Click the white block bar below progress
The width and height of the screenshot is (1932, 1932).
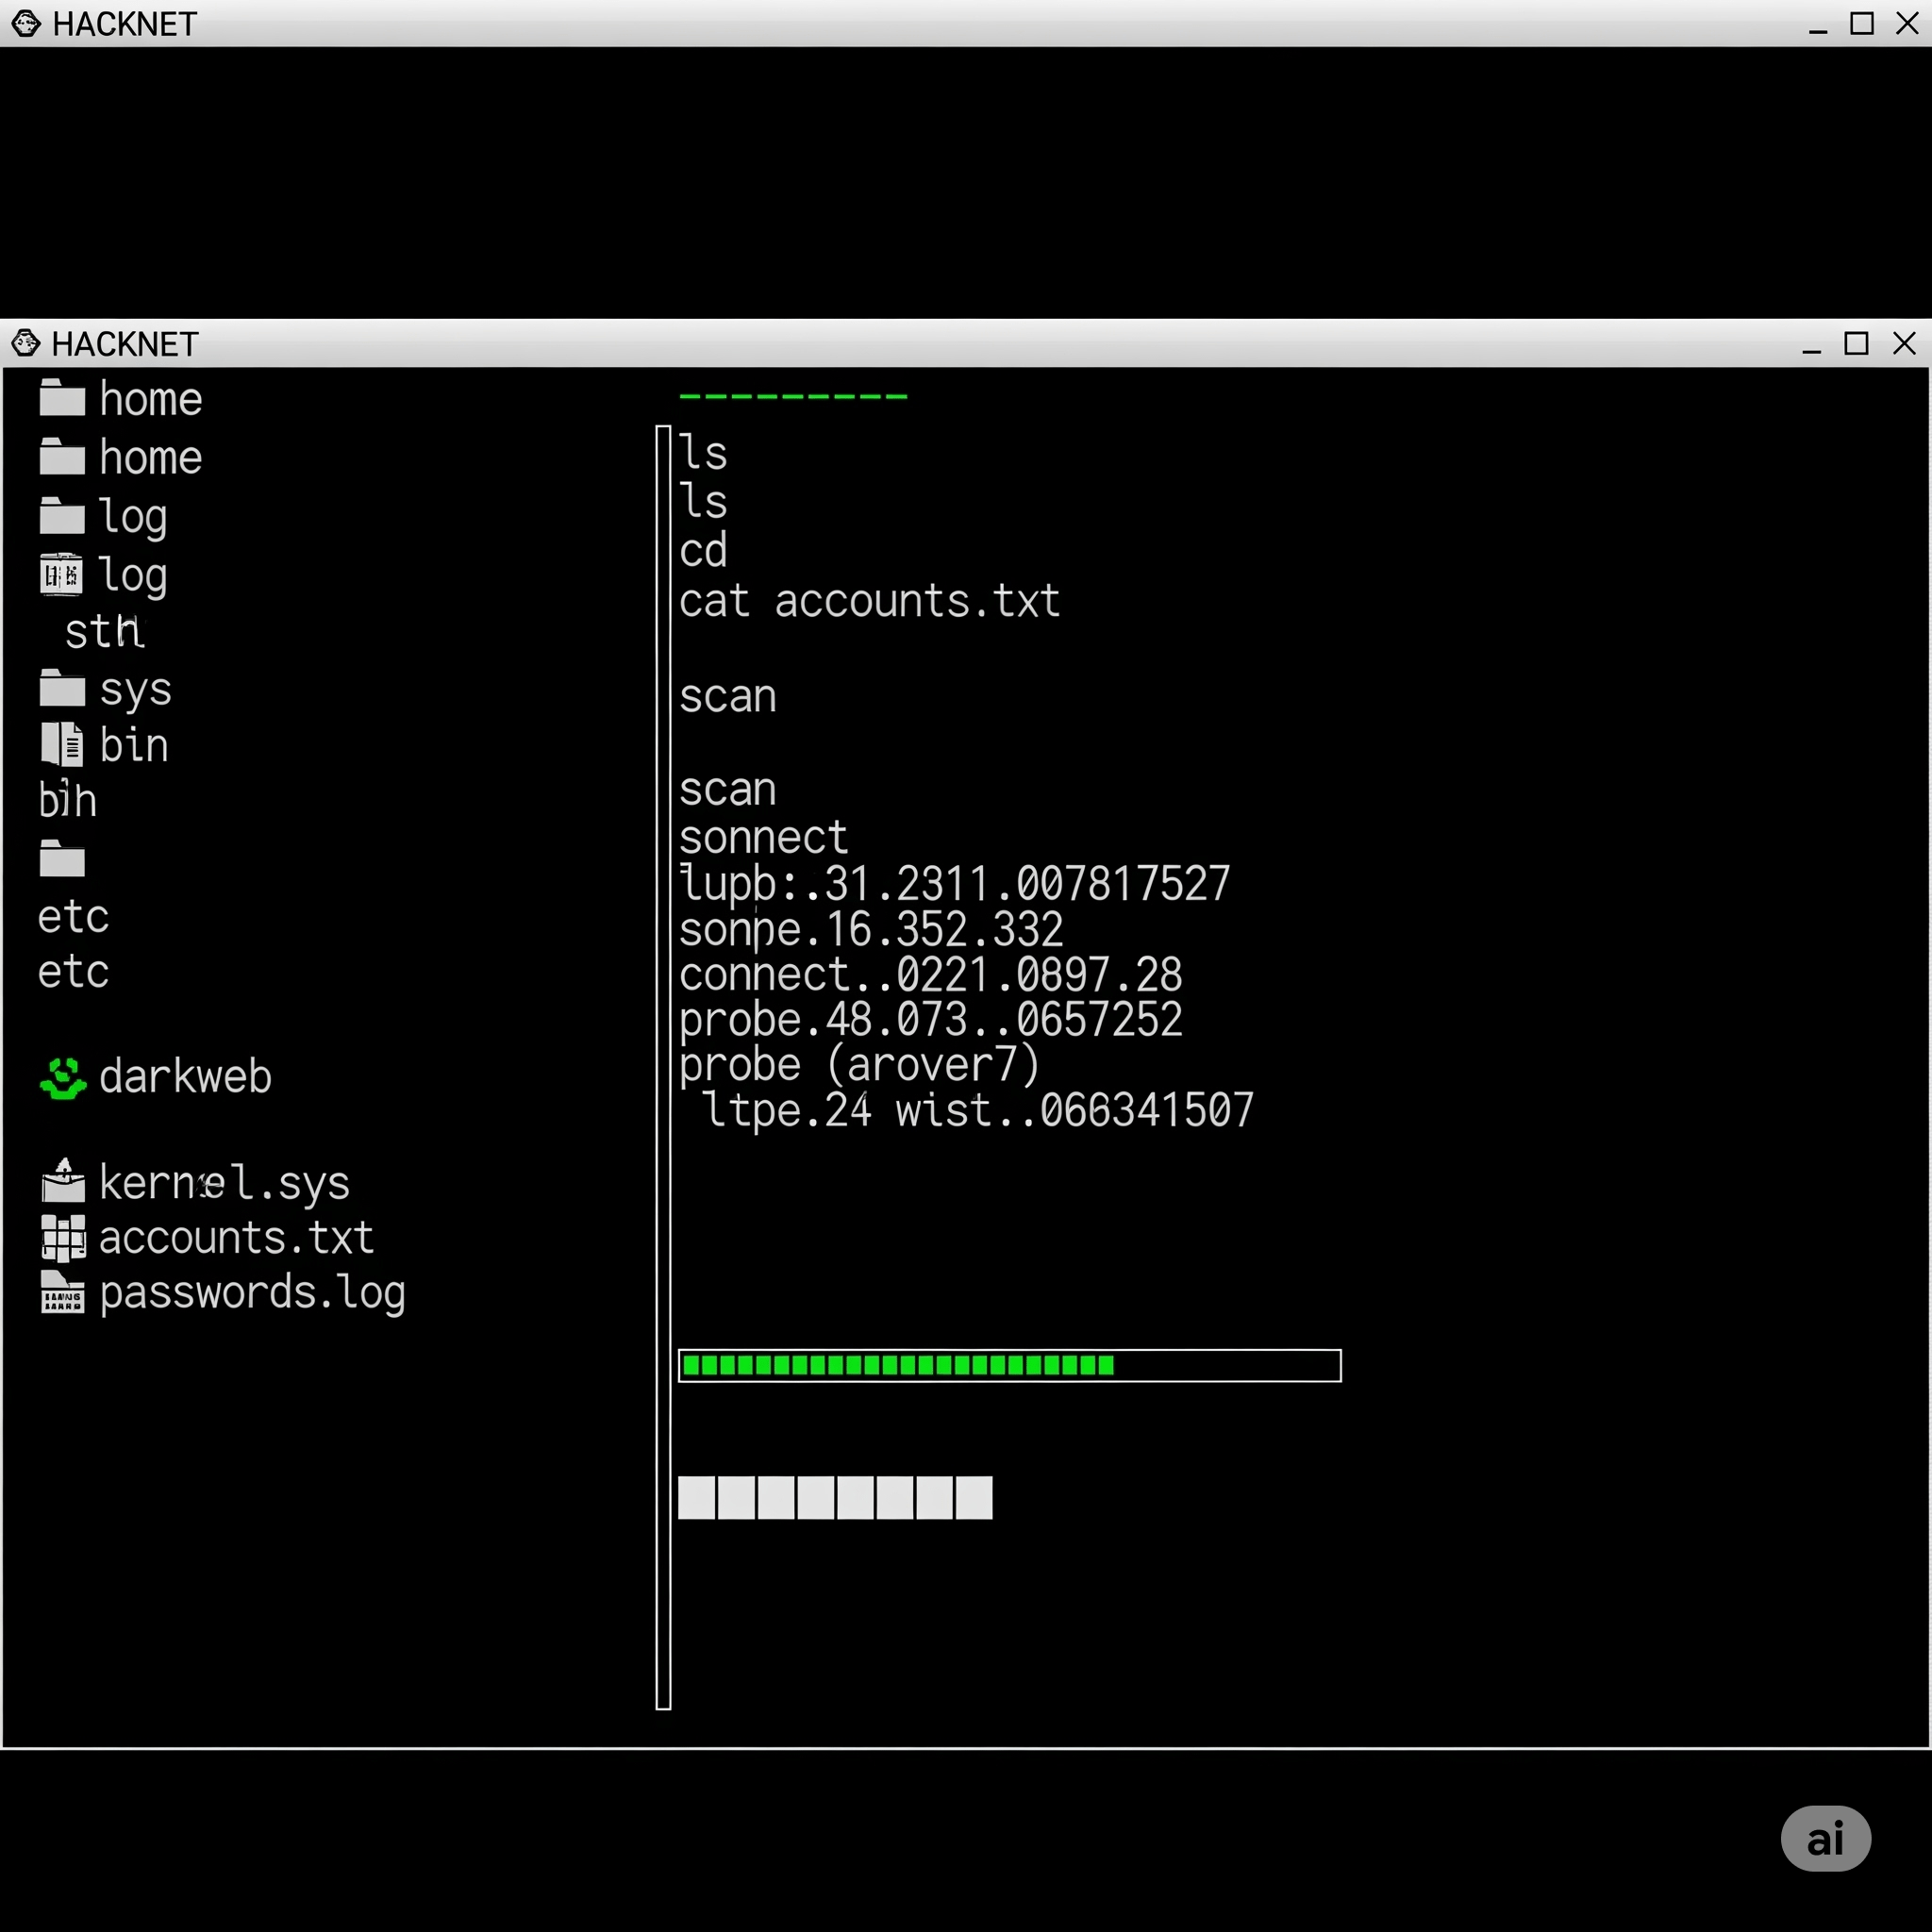[835, 1497]
